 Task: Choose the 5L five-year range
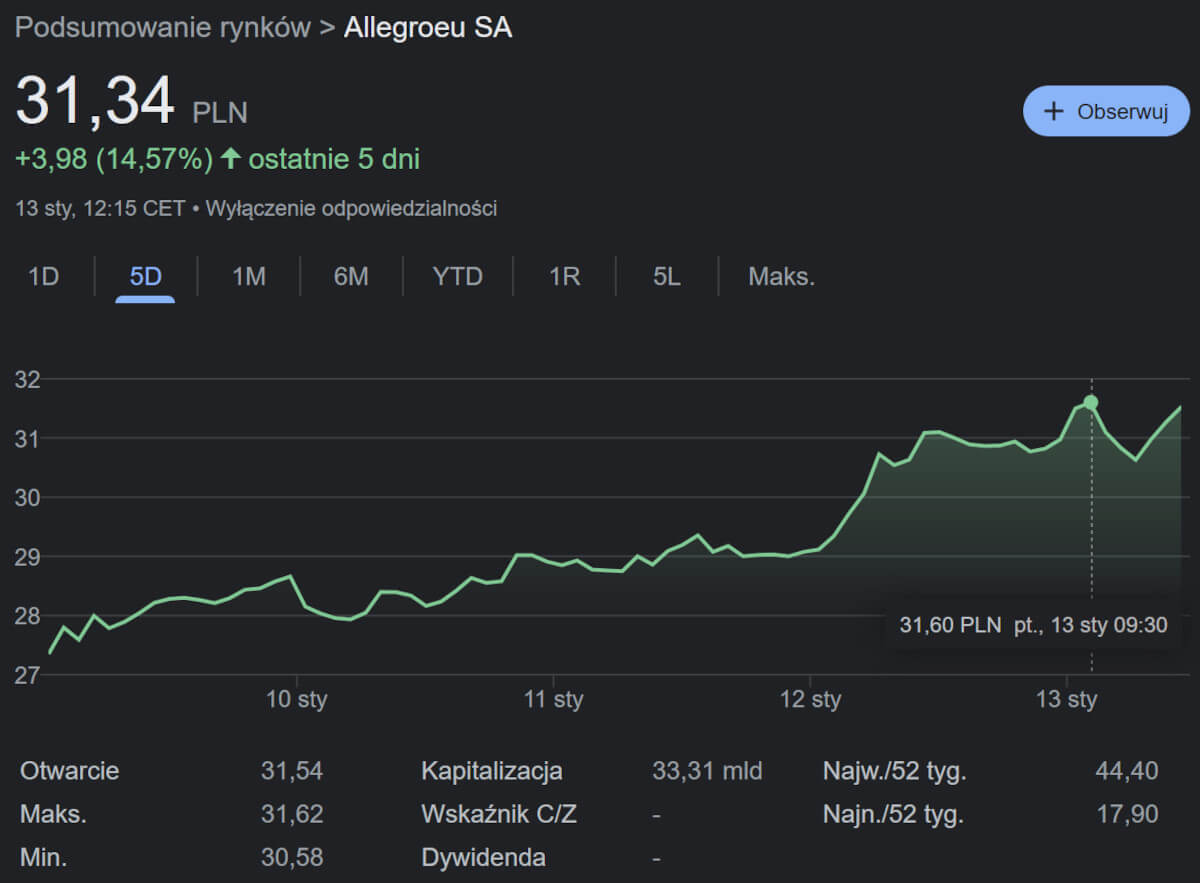click(x=666, y=276)
